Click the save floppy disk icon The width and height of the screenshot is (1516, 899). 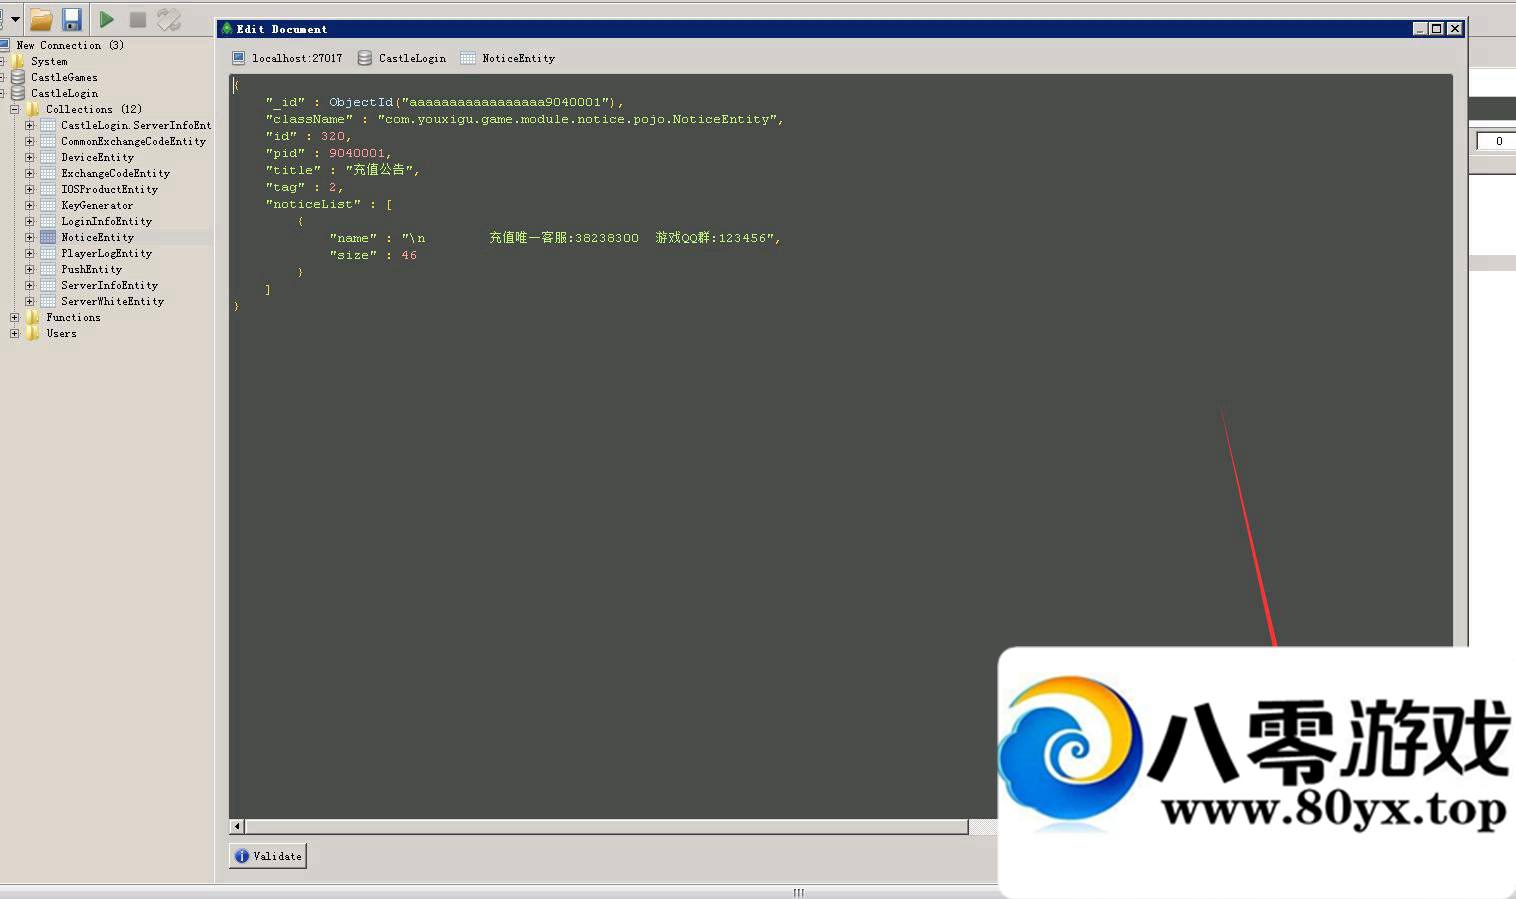pos(72,19)
